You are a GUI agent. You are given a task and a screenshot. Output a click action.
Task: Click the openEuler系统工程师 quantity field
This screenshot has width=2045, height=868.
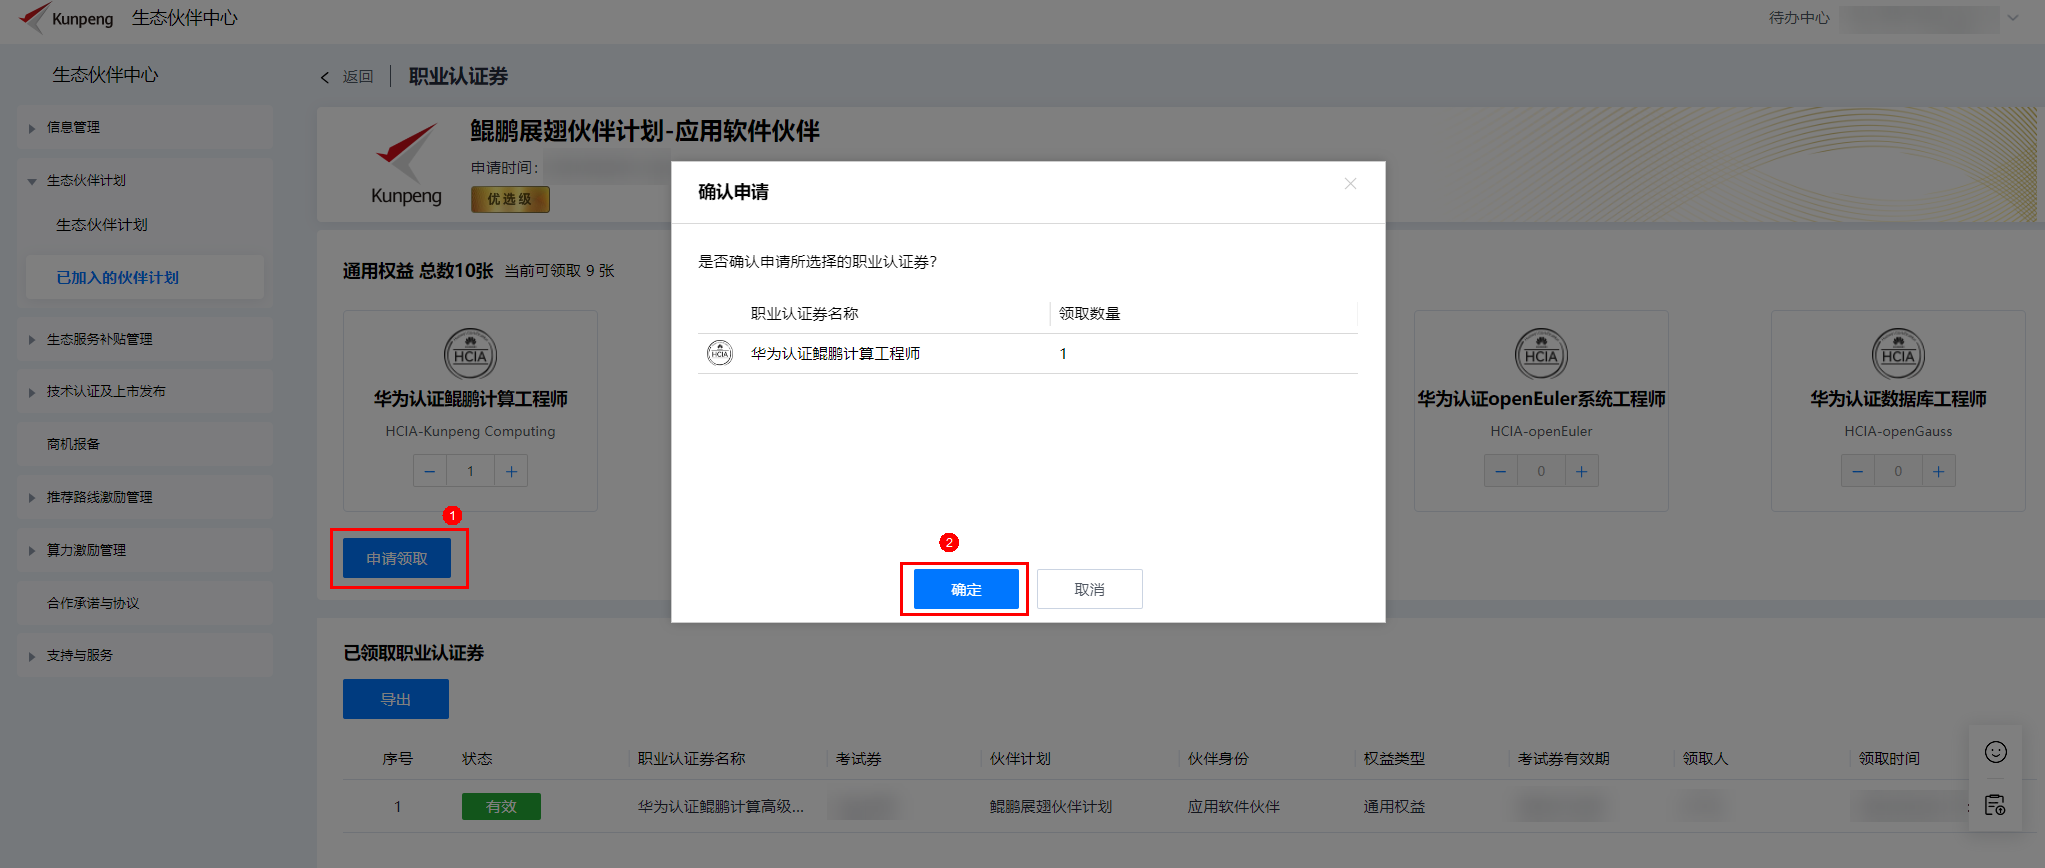pyautogui.click(x=1541, y=471)
